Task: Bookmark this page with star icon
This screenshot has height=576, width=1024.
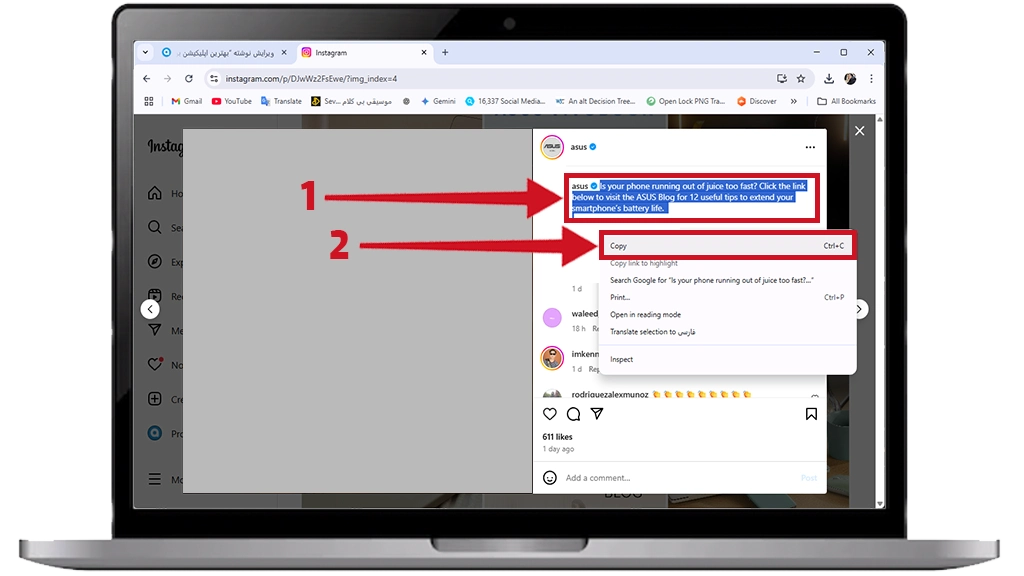Action: [801, 79]
